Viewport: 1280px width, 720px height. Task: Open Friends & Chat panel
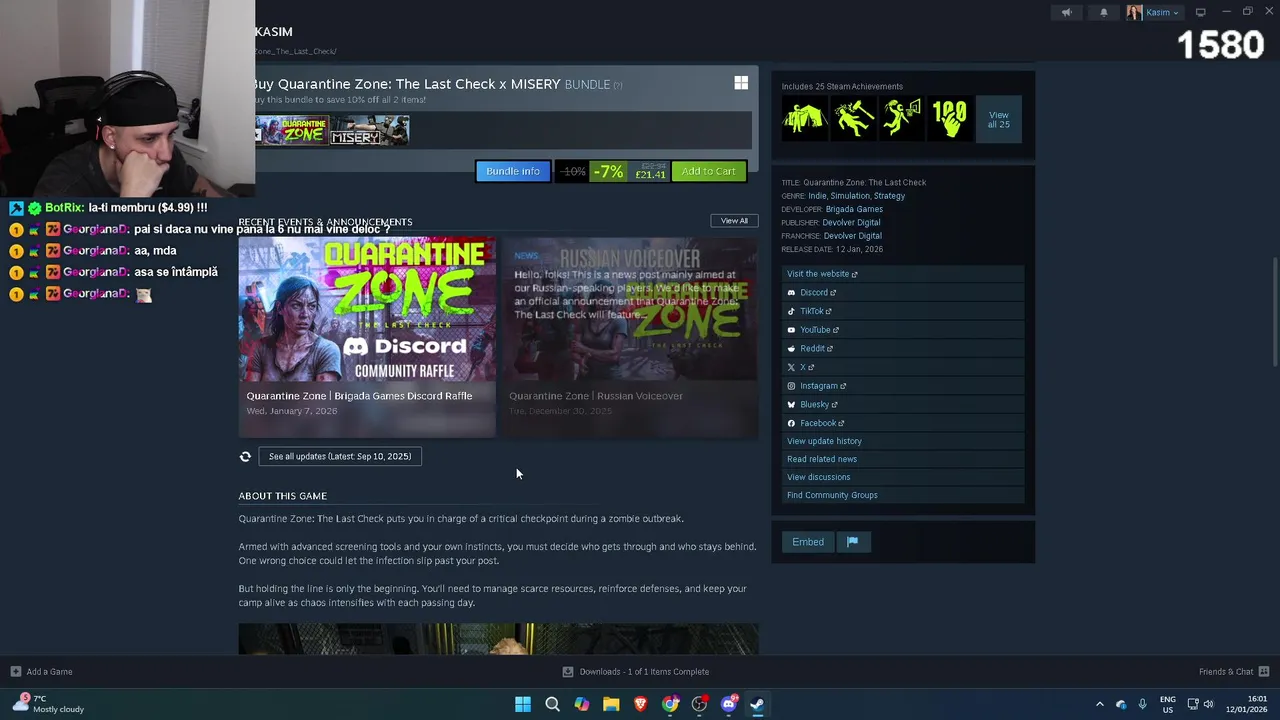(1234, 672)
